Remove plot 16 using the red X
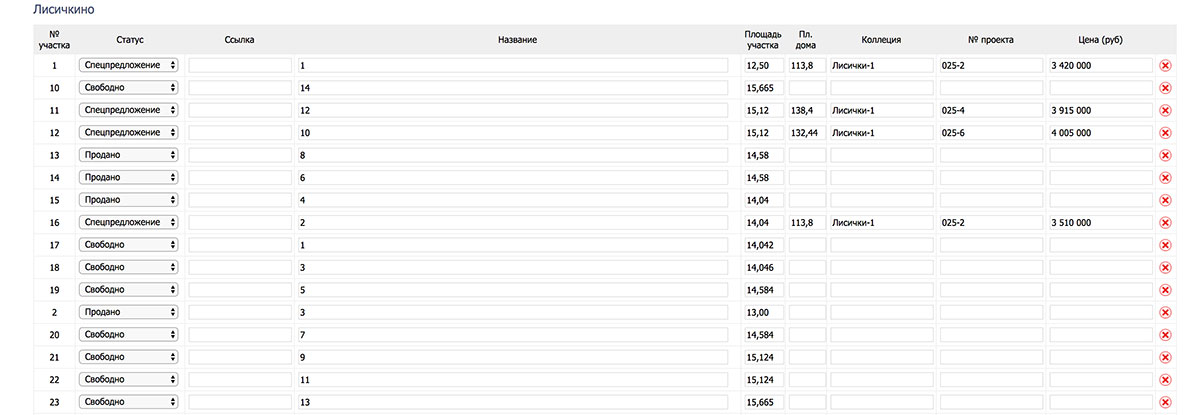The image size is (1200, 415). (1165, 223)
